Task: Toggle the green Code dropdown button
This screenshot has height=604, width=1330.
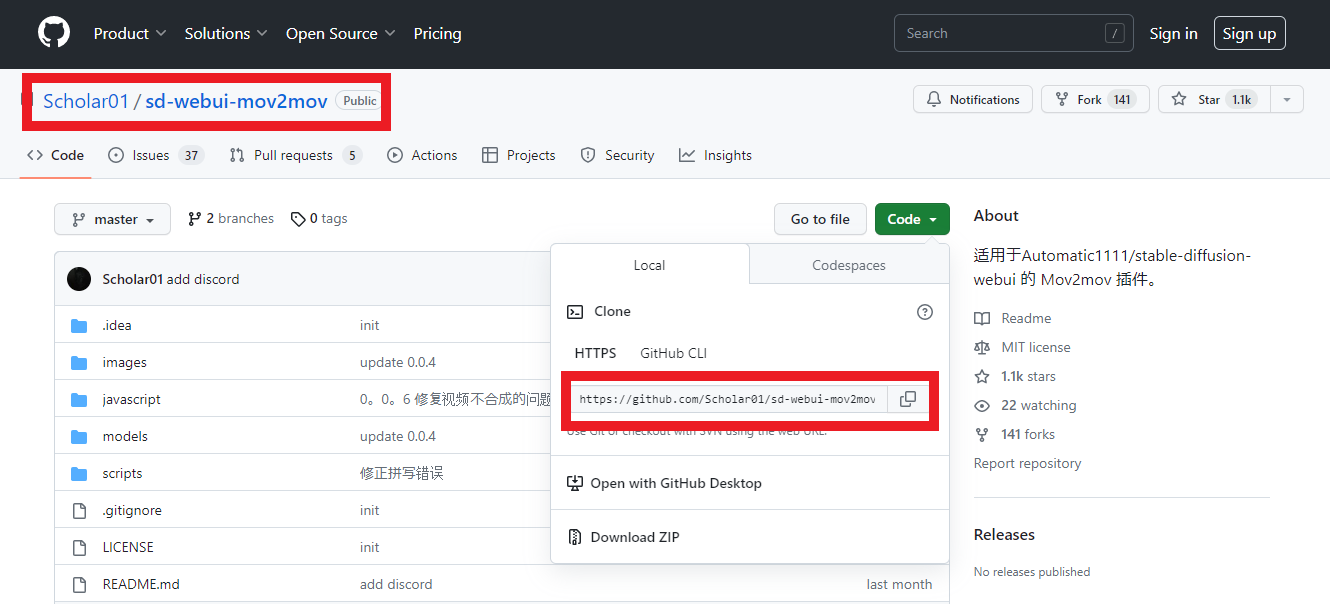Action: tap(912, 219)
